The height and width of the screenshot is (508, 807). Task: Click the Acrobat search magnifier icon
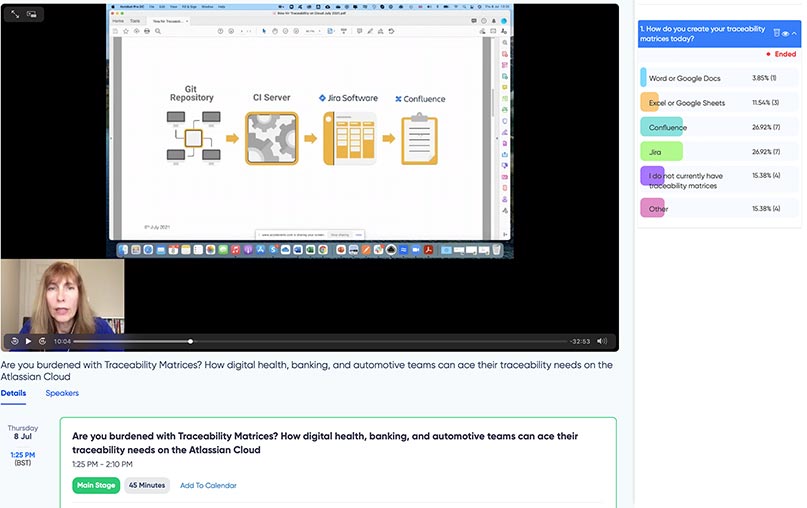click(x=158, y=31)
